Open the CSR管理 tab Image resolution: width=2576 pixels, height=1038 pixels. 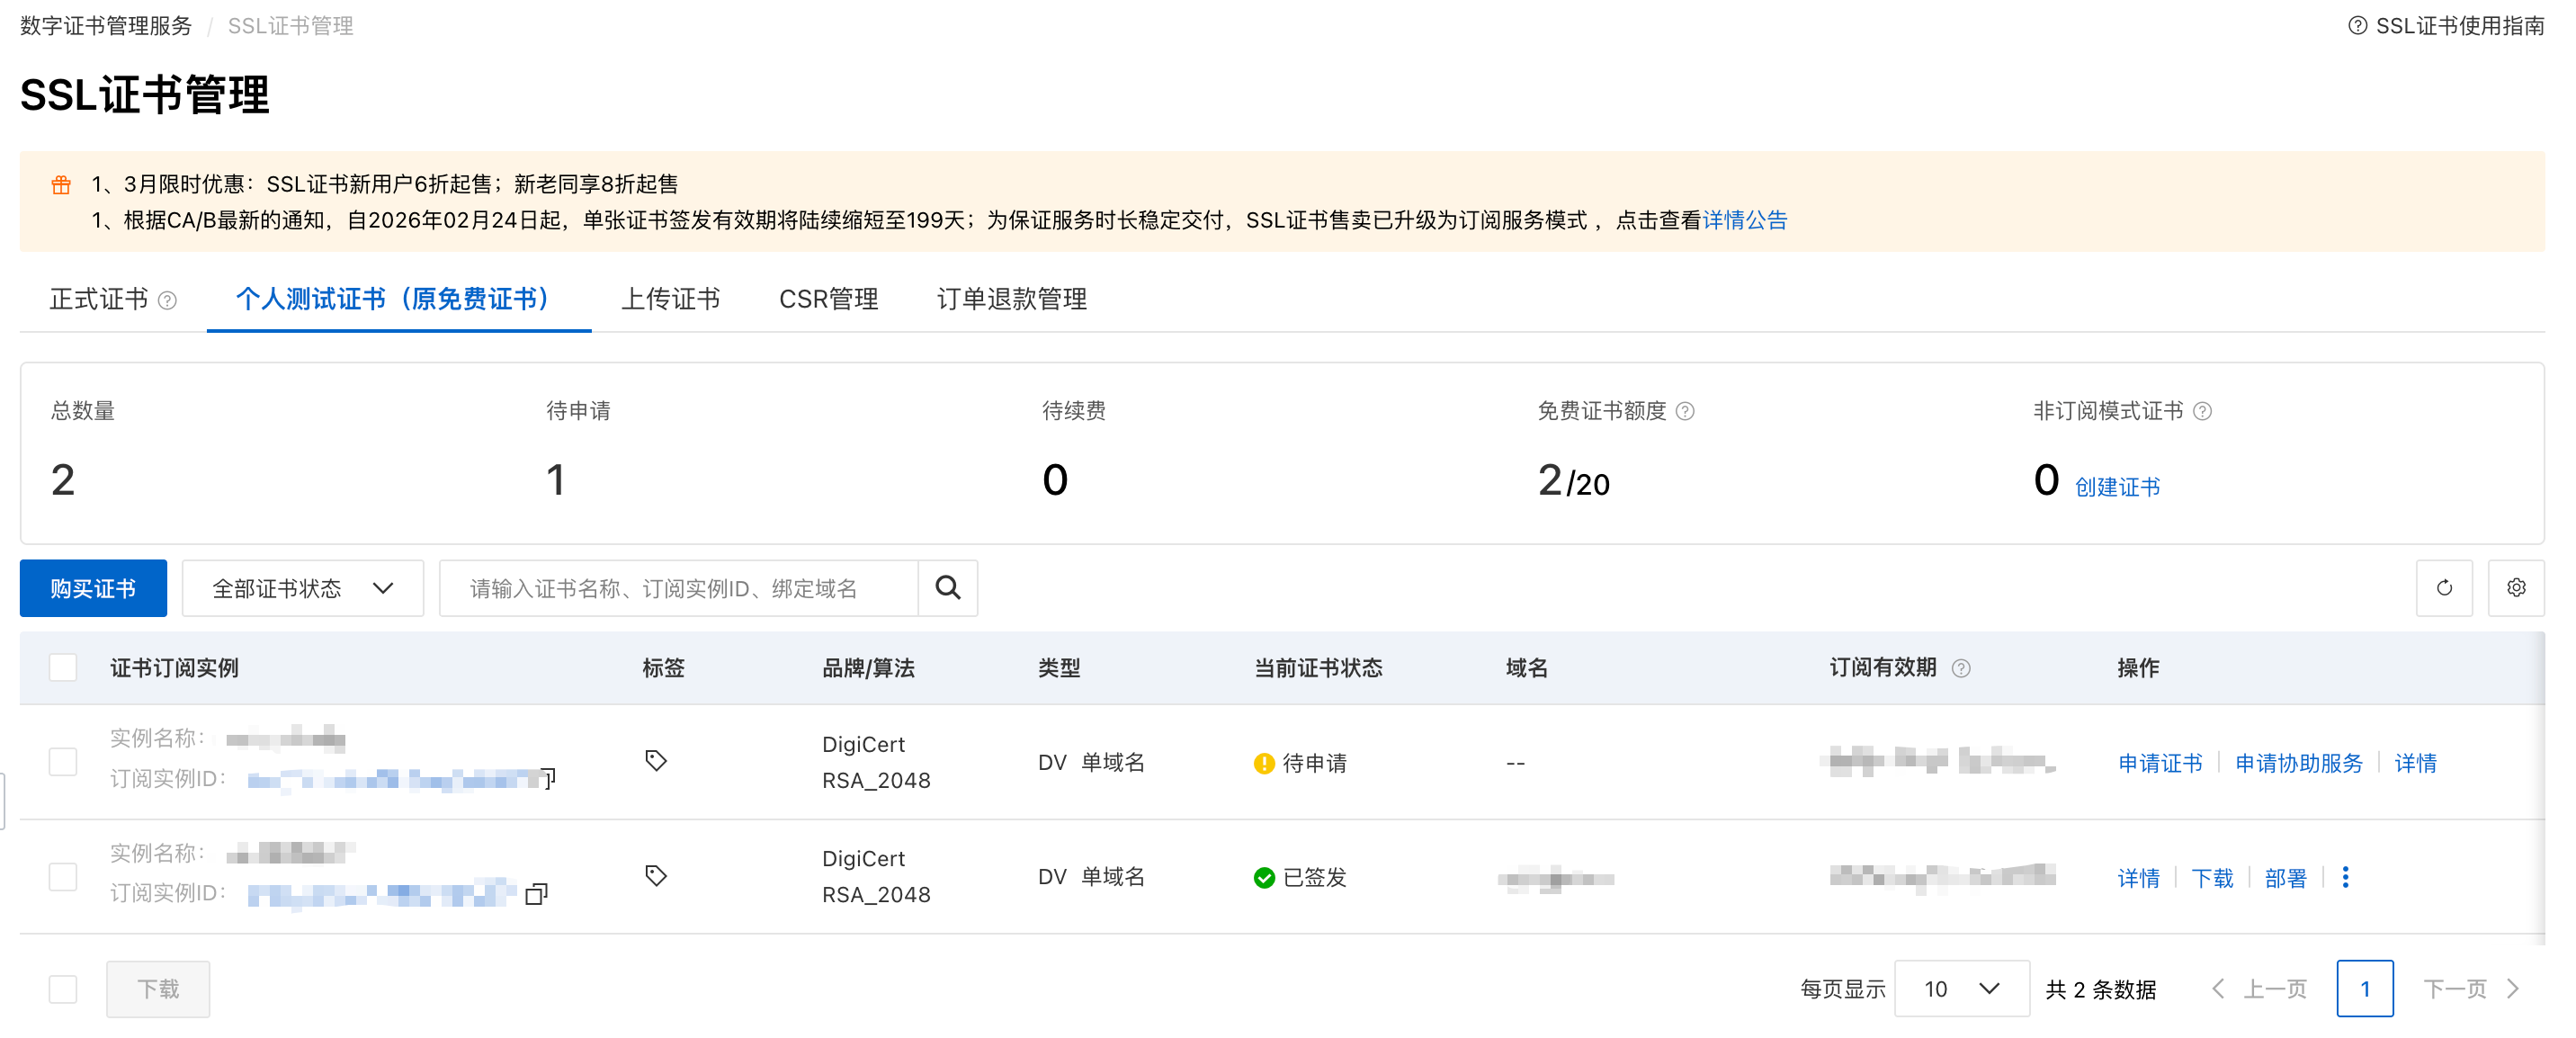tap(828, 298)
